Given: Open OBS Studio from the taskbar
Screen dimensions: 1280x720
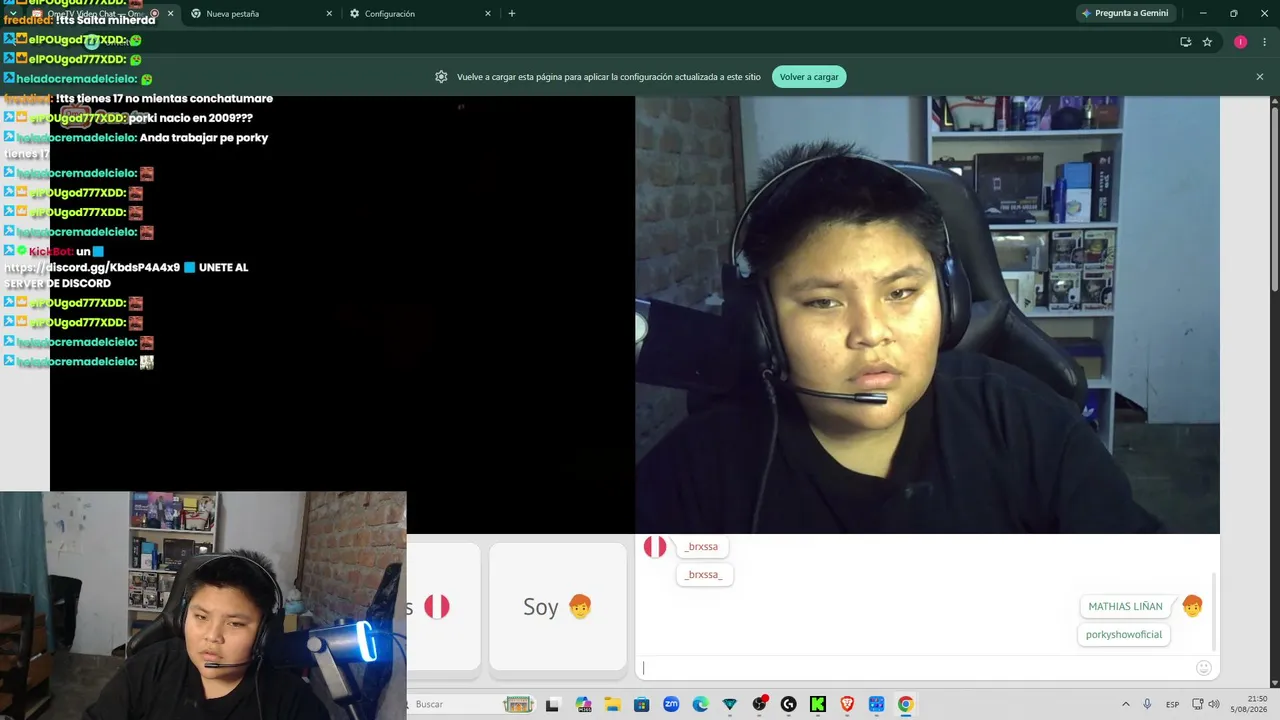Looking at the screenshot, I should pos(759,705).
